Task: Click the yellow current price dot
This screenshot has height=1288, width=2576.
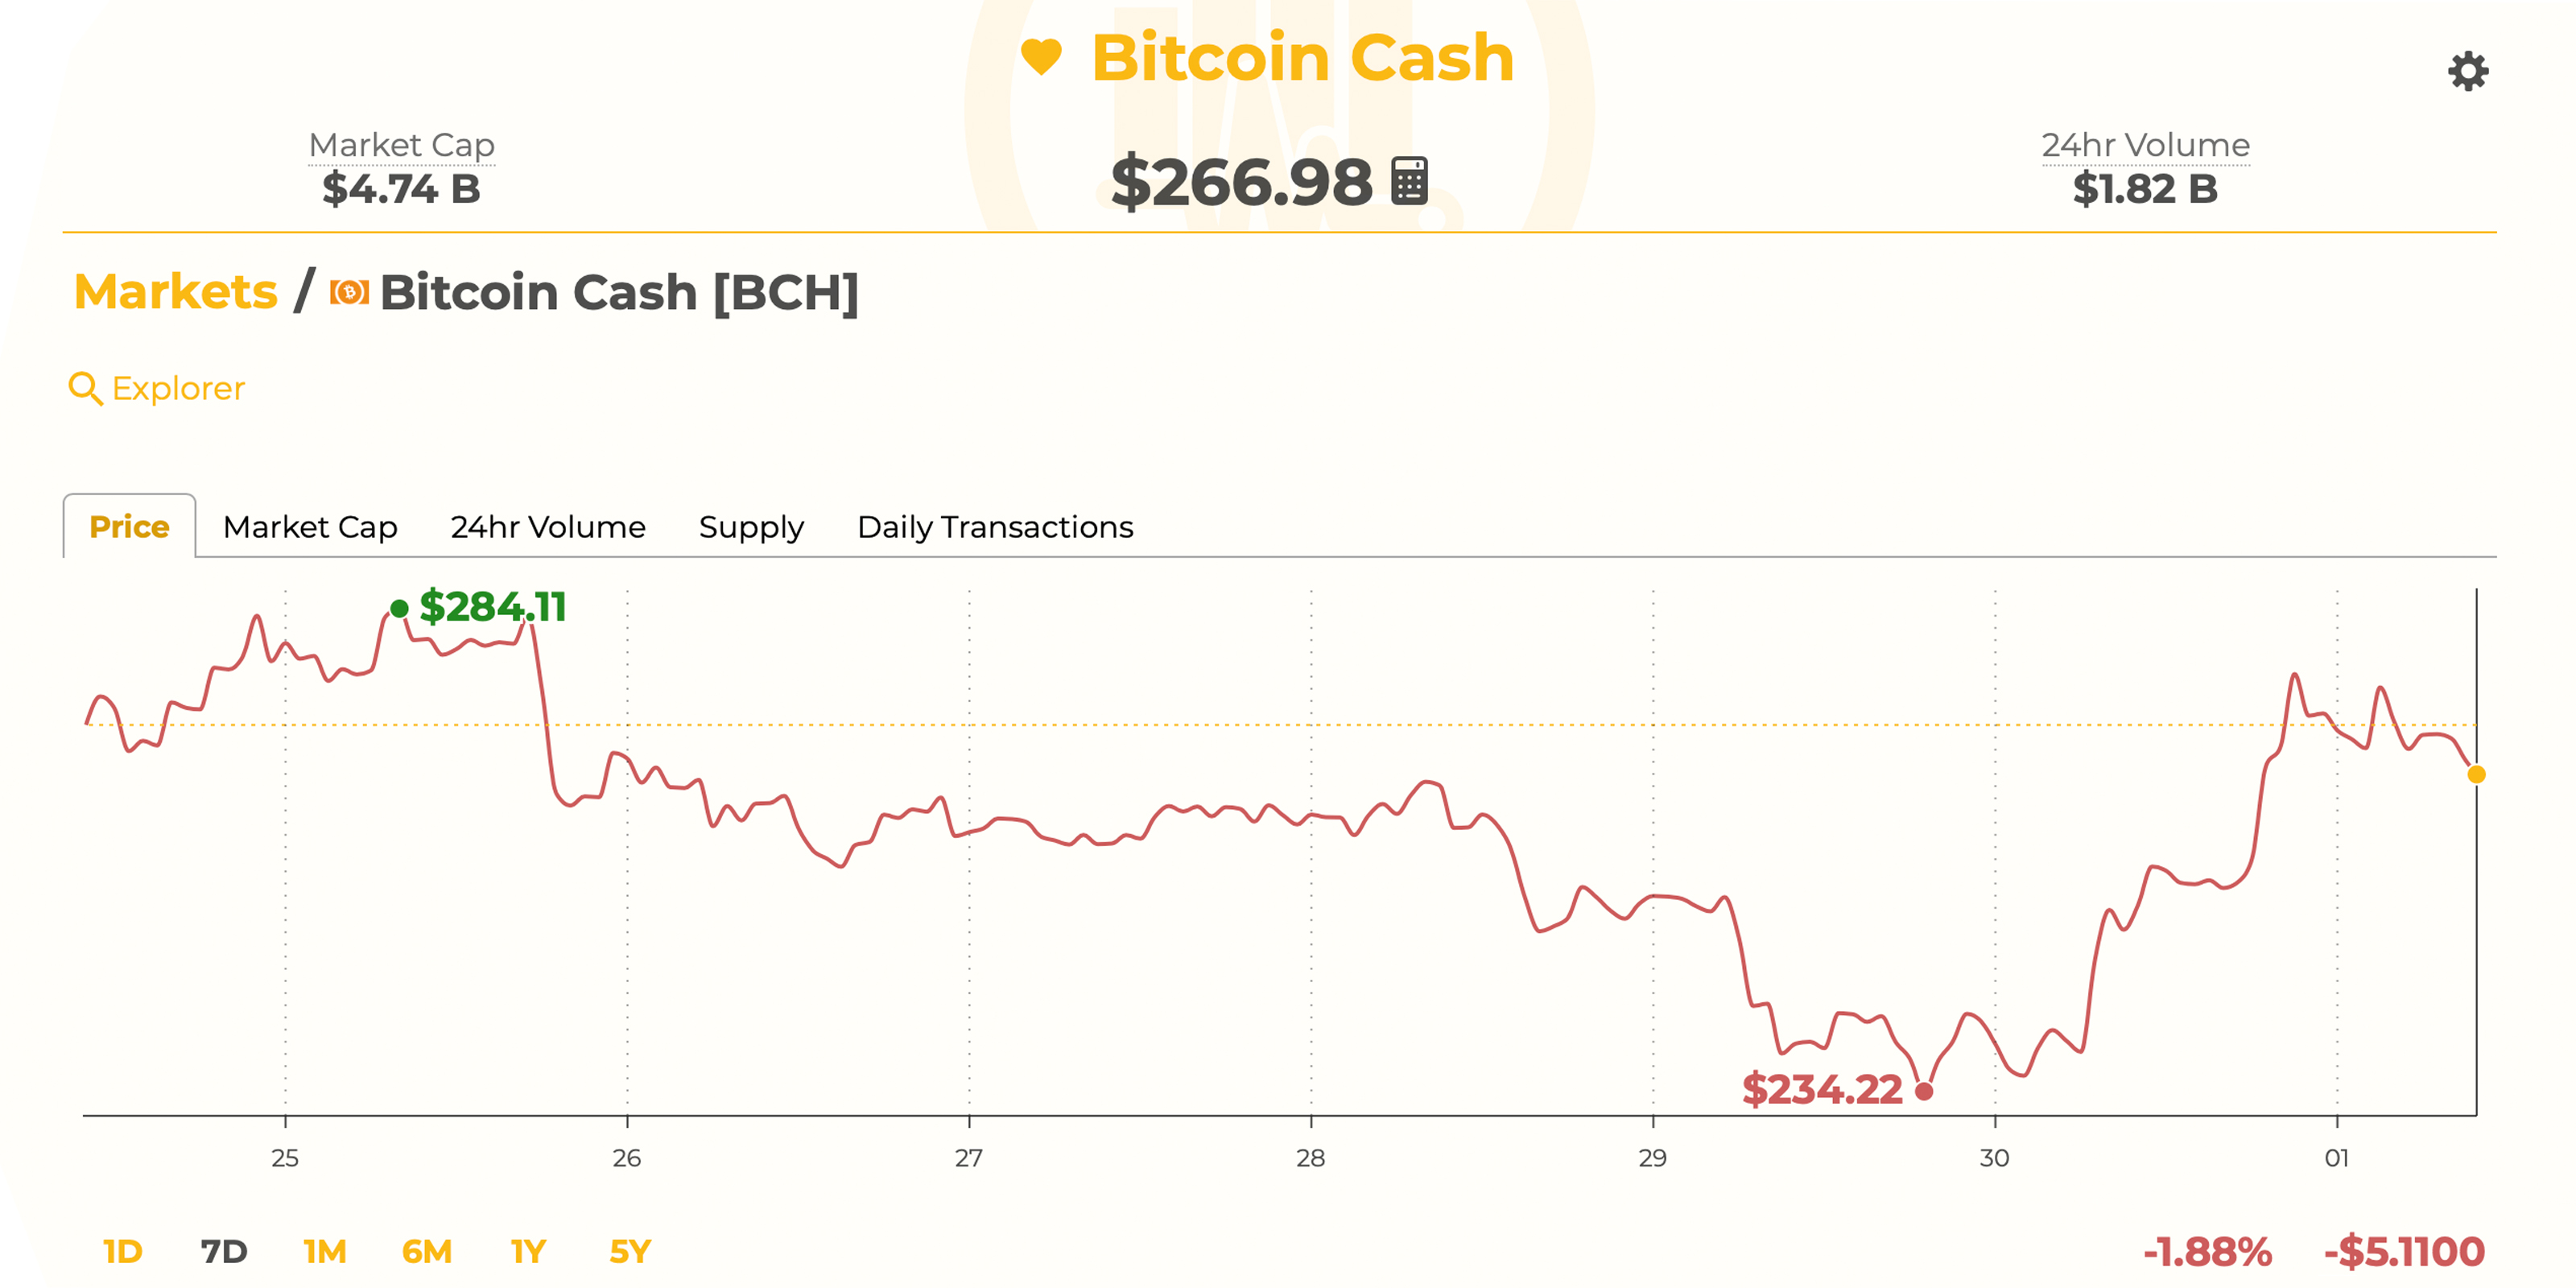Action: click(x=2476, y=774)
